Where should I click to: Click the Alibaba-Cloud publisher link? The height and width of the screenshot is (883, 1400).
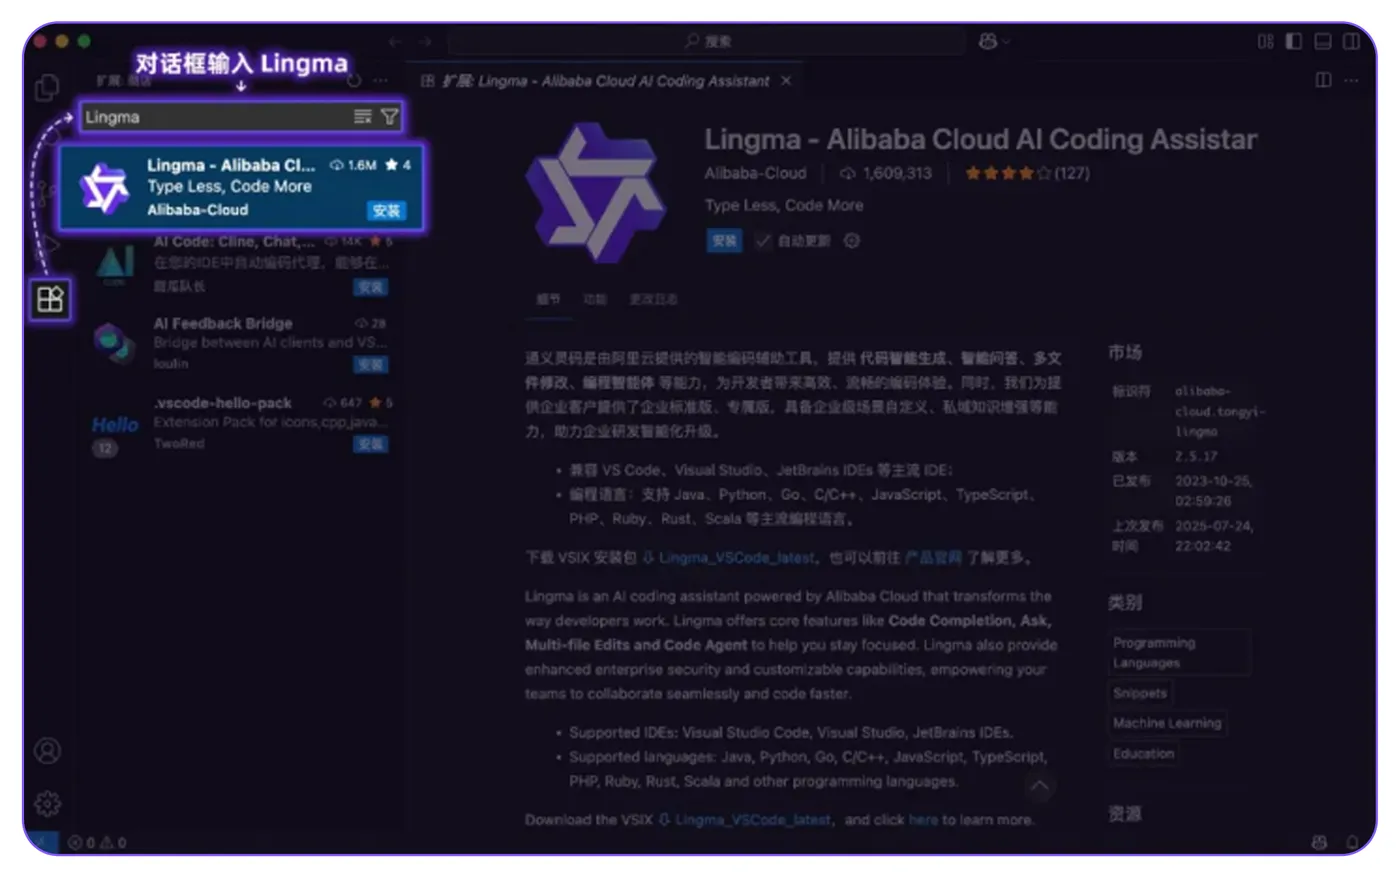(x=755, y=173)
